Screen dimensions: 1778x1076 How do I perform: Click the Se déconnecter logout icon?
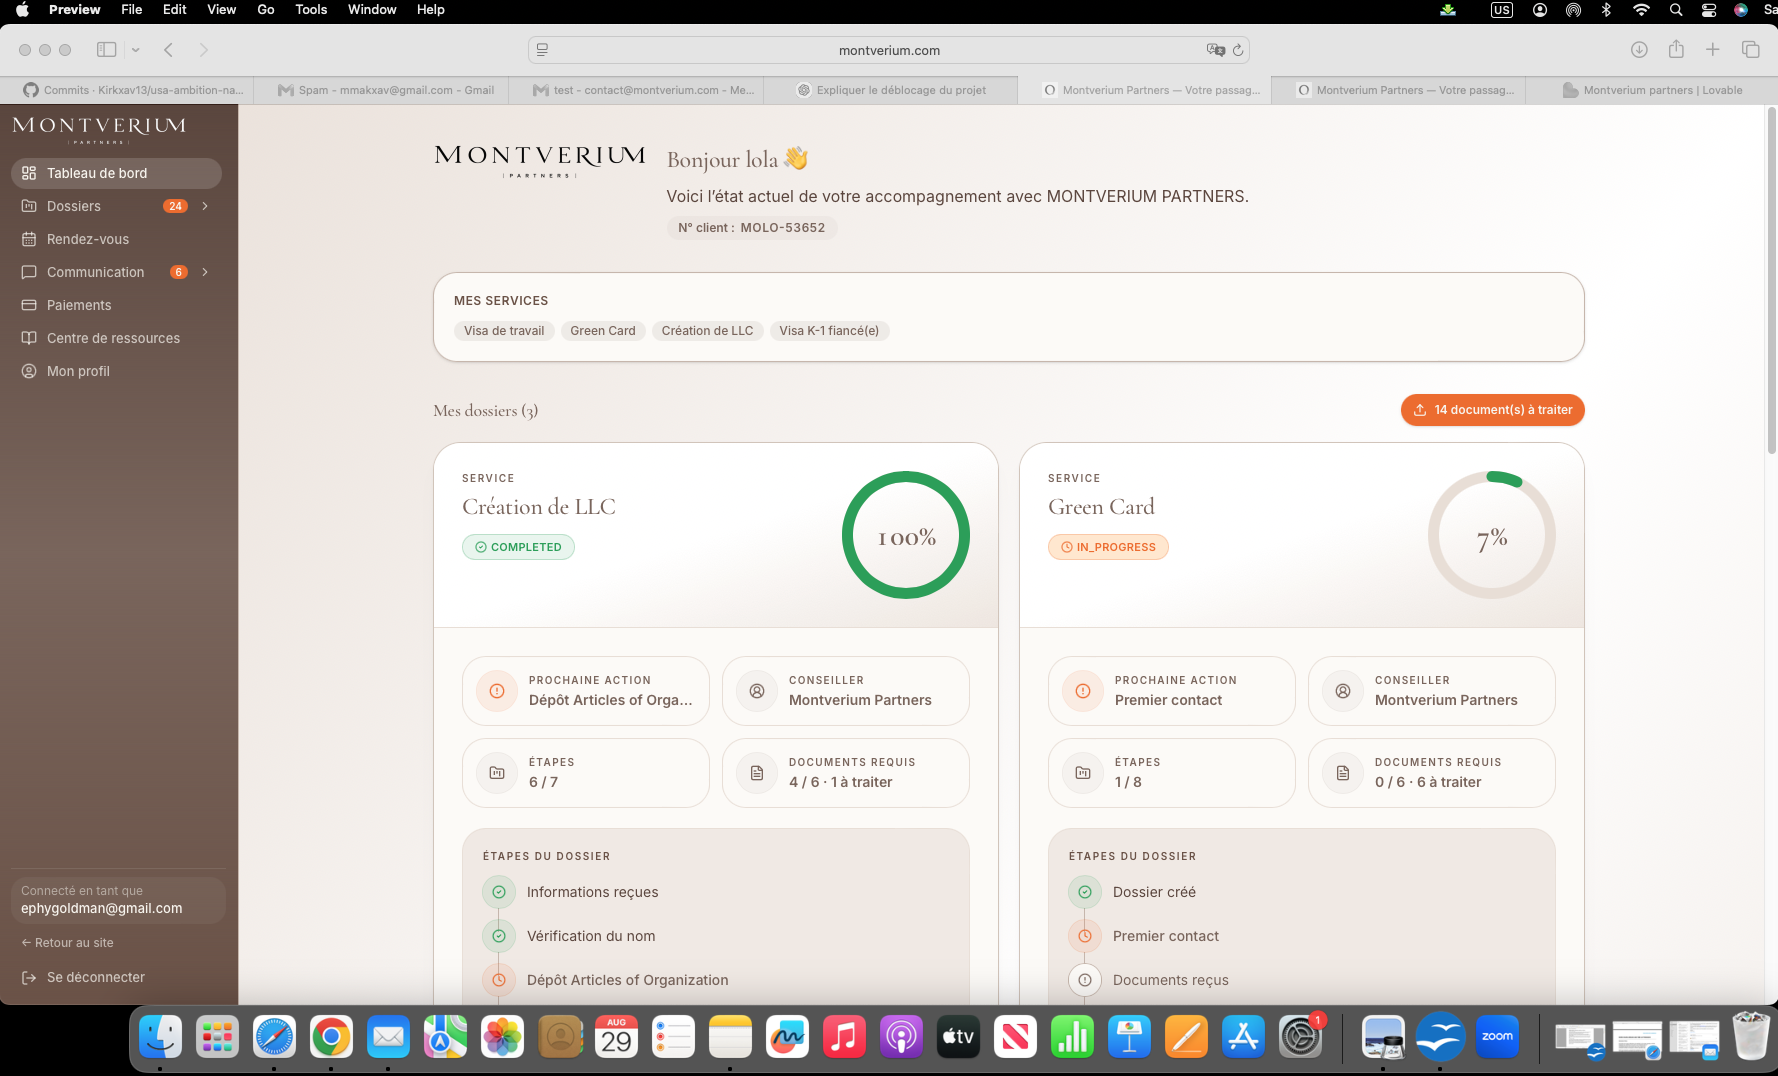(29, 977)
